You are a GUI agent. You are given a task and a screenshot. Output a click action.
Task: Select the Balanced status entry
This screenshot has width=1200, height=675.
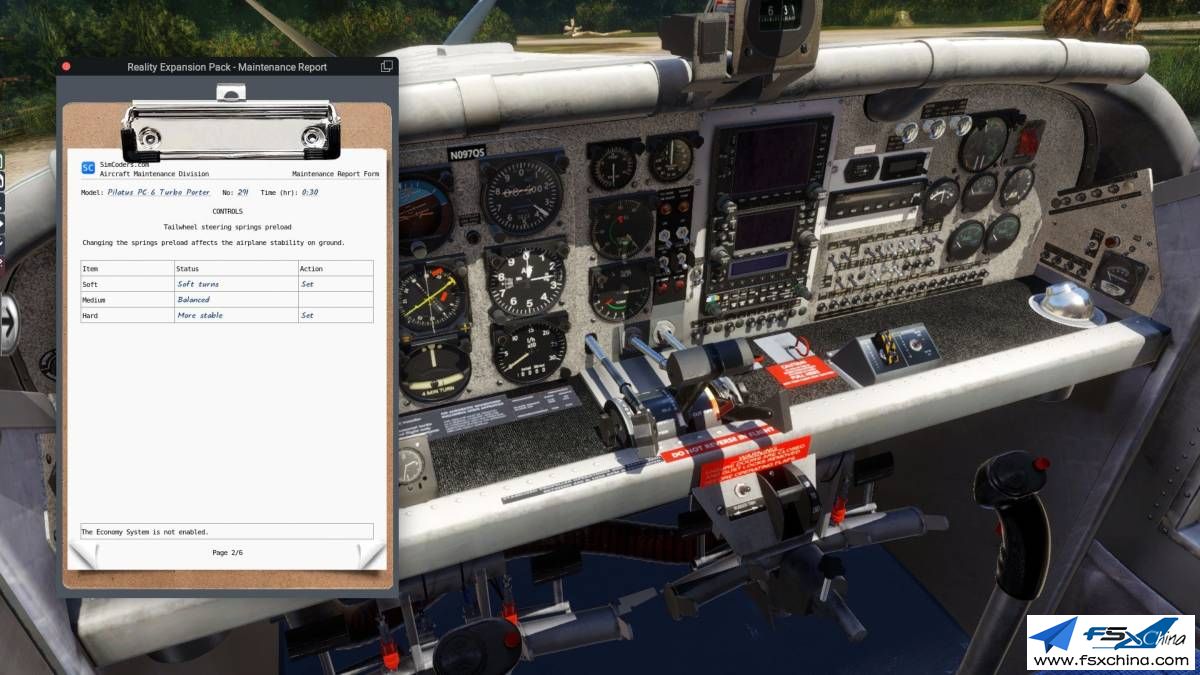(x=193, y=300)
